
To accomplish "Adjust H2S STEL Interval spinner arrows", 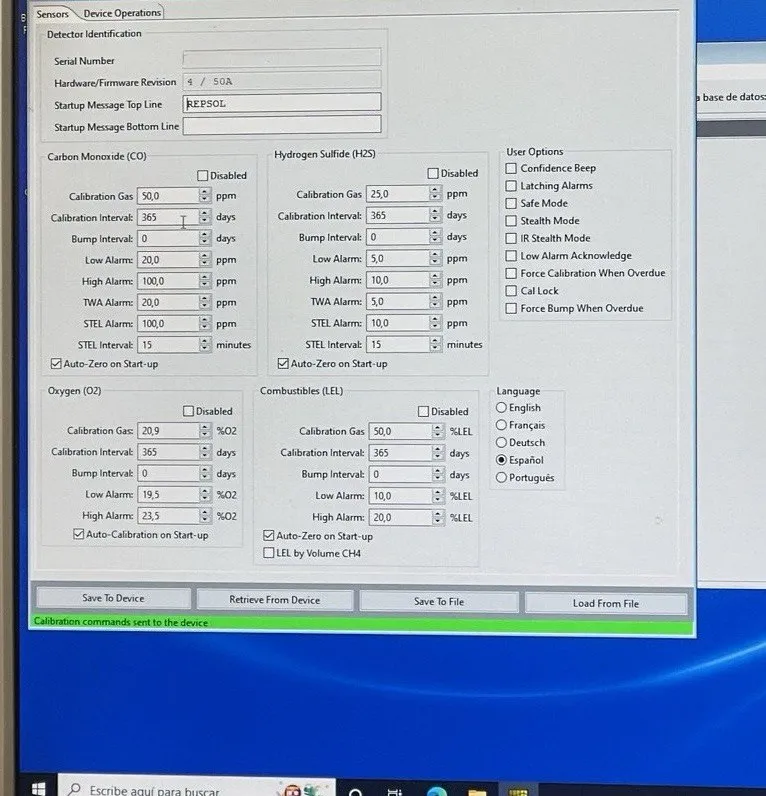I will [x=435, y=344].
